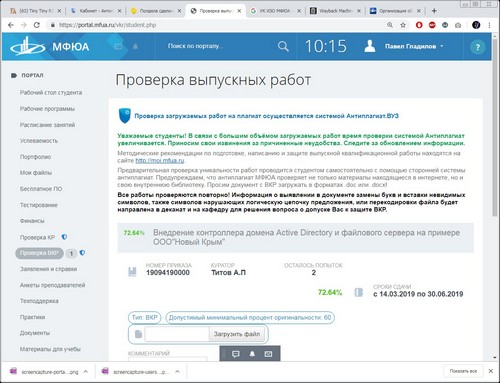Viewport: 500px width, 383px height.
Task: Follow the moi.mfua.ru link
Action: [x=160, y=161]
